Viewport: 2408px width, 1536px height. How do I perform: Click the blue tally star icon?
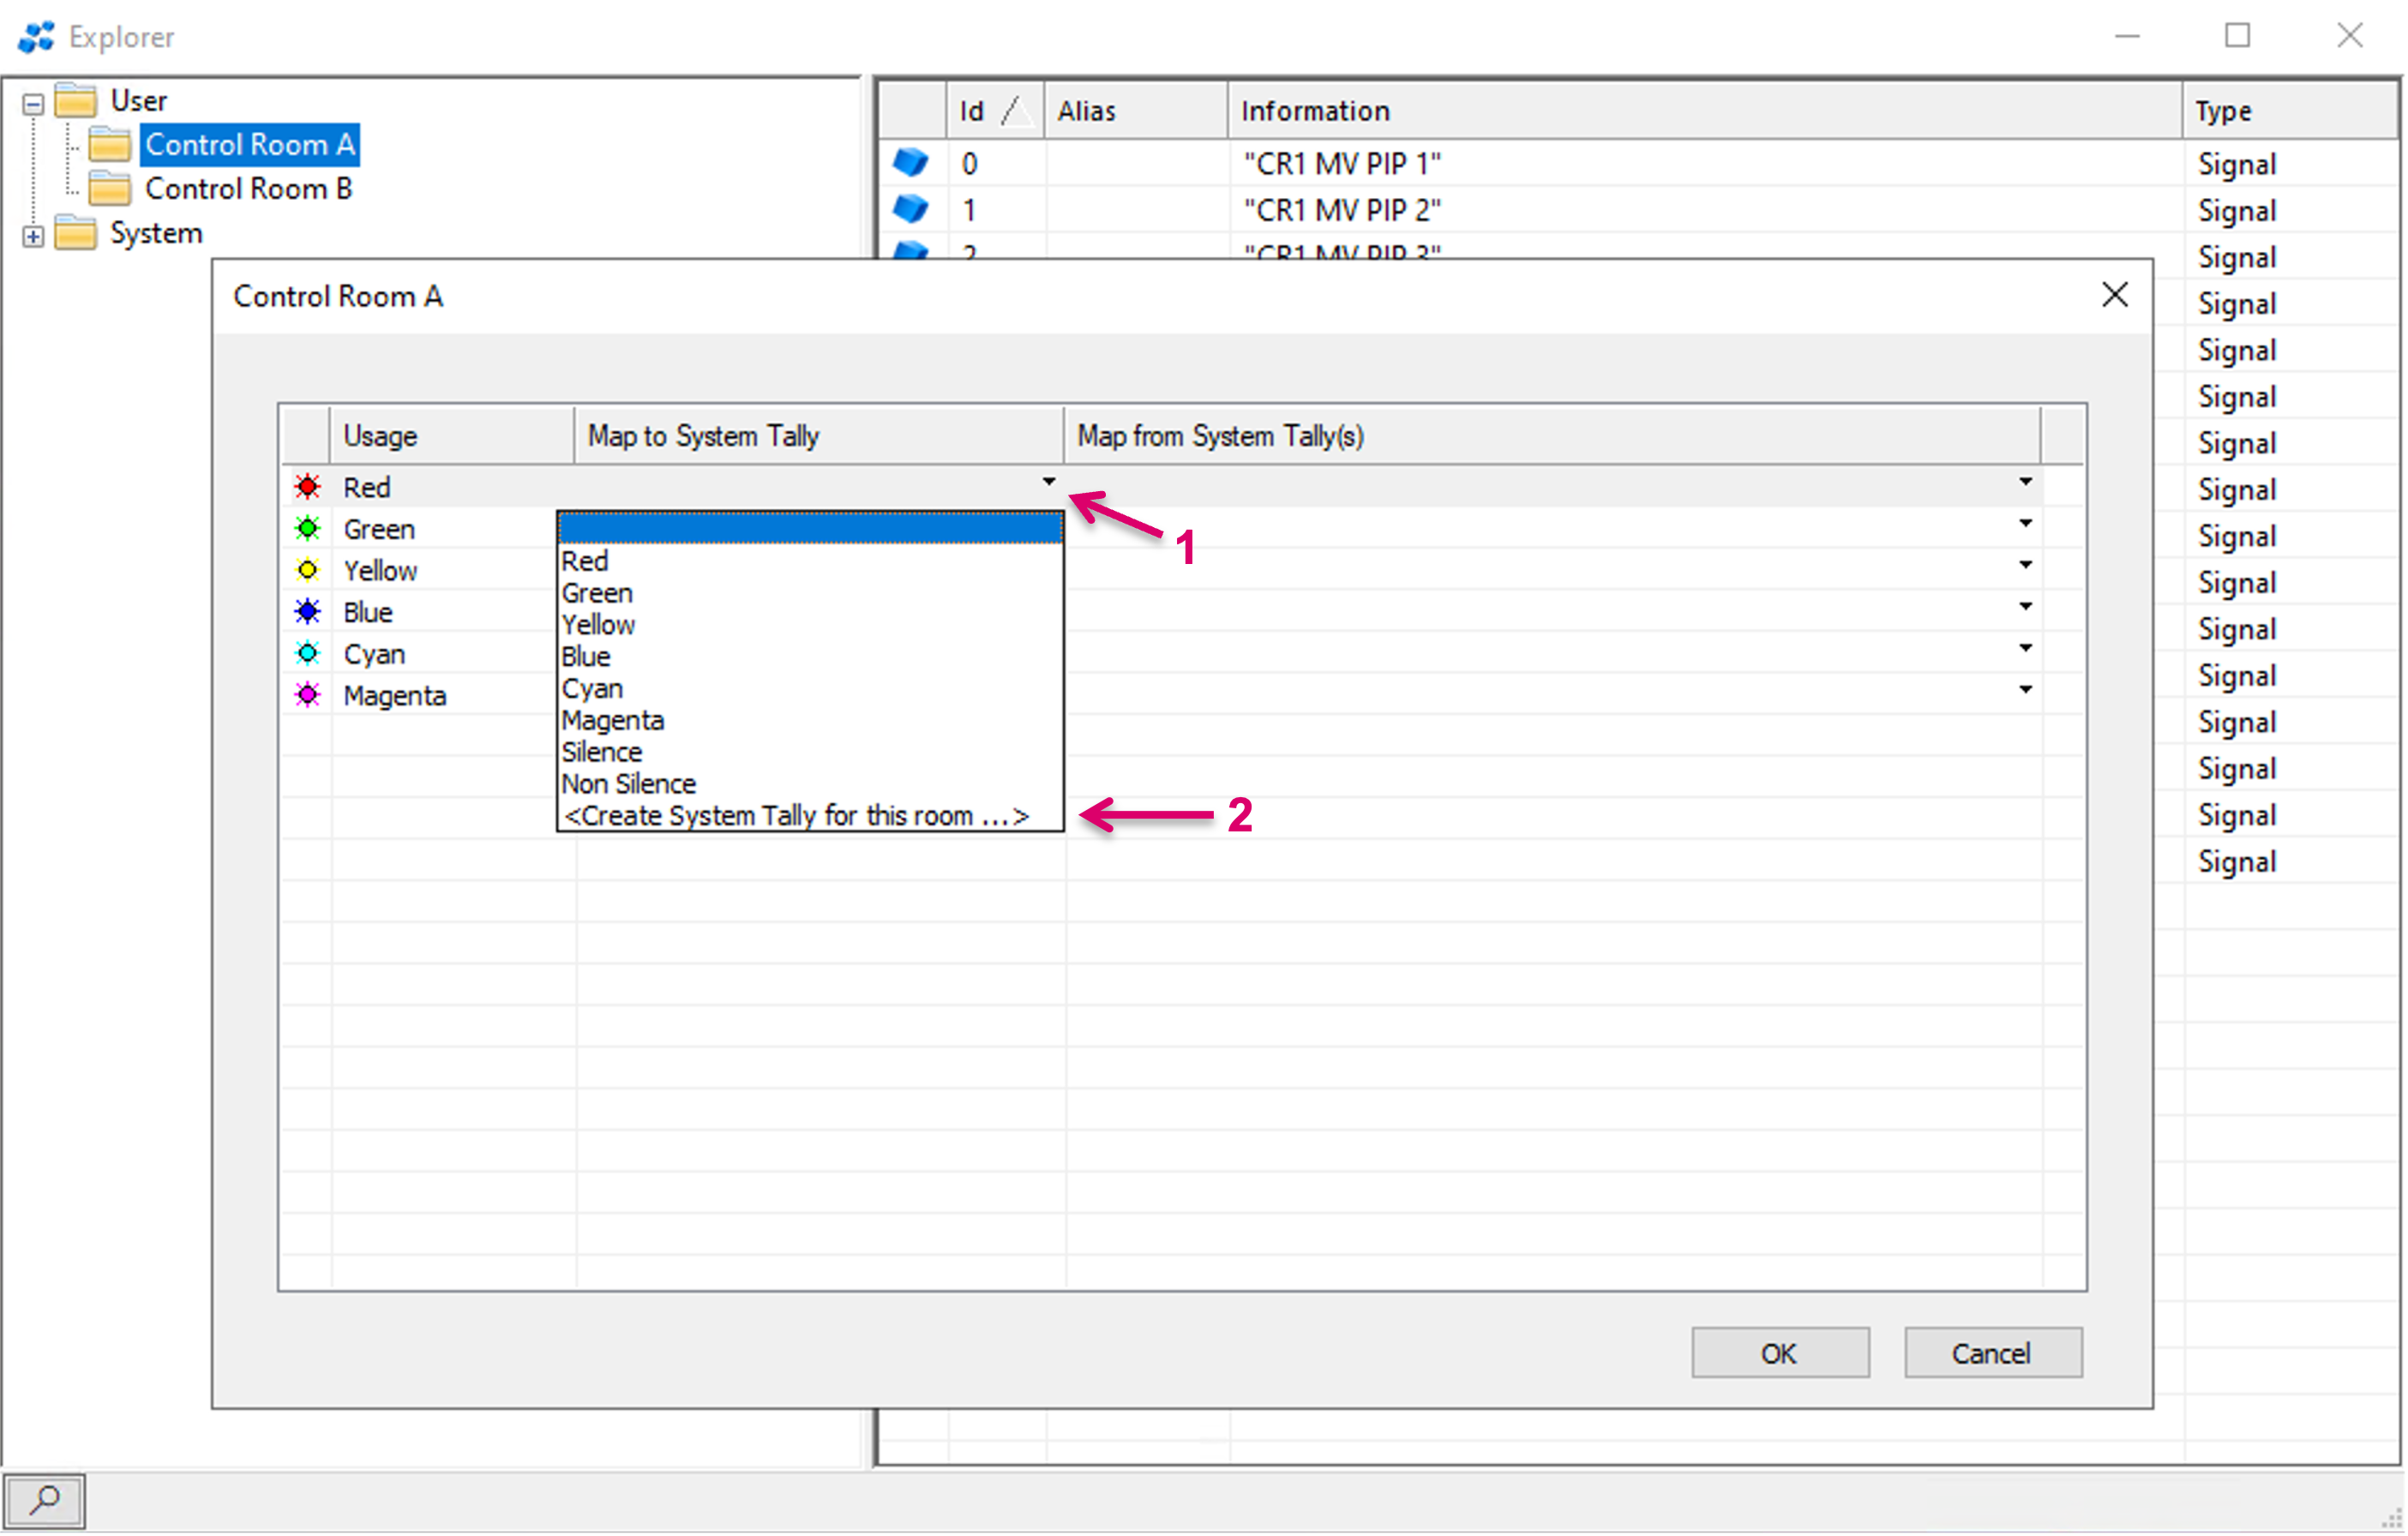(x=307, y=611)
